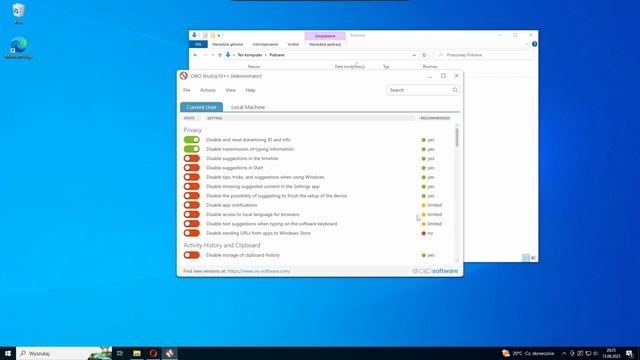This screenshot has height=360, width=640.
Task: Open the Plik tab in File Explorer
Action: pos(198,44)
